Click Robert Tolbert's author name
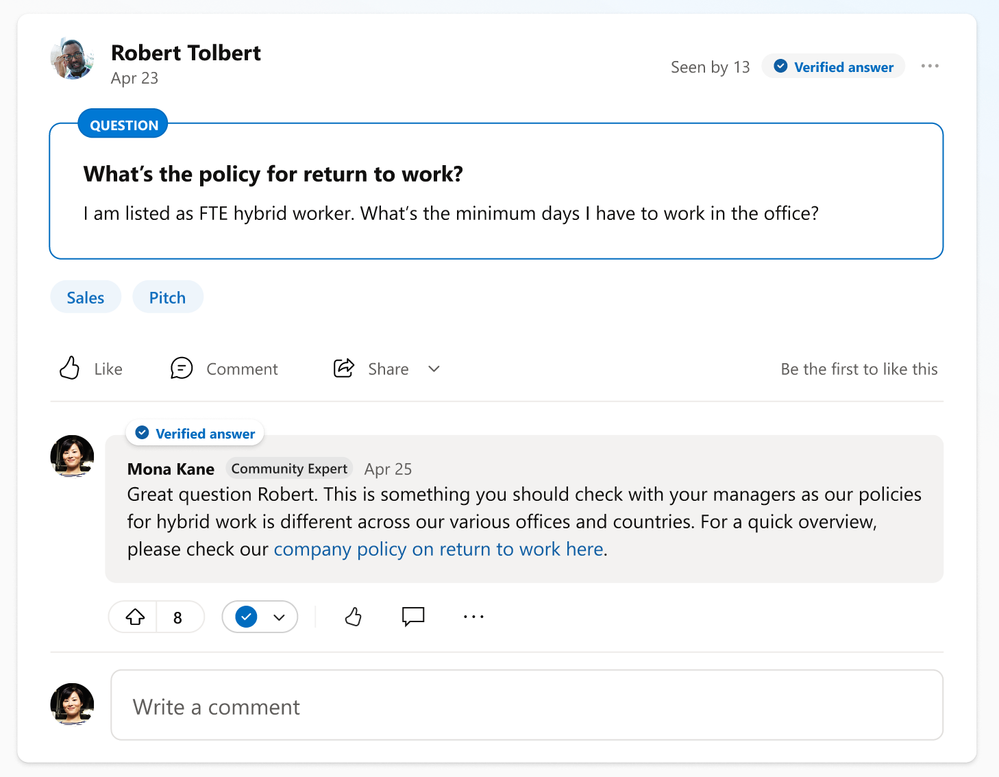 (x=186, y=53)
